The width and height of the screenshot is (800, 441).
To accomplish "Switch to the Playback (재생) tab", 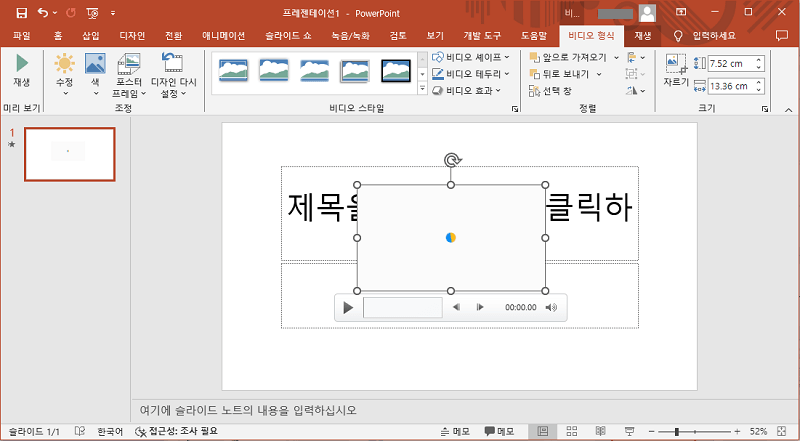I will [643, 36].
